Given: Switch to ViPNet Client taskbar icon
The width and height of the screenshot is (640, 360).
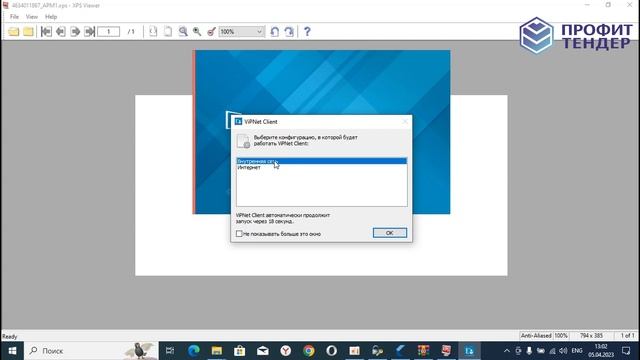Looking at the screenshot, I should 469,351.
